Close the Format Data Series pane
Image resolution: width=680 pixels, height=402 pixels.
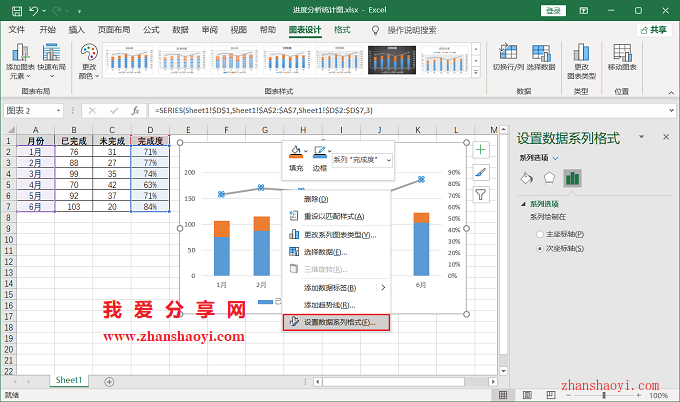coord(666,137)
